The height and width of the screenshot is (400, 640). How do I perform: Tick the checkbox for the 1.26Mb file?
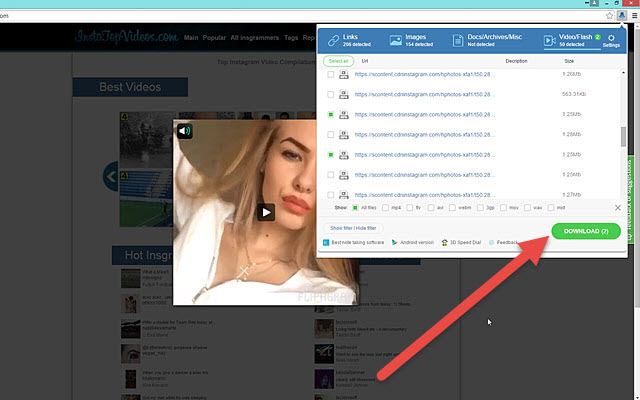coord(331,74)
